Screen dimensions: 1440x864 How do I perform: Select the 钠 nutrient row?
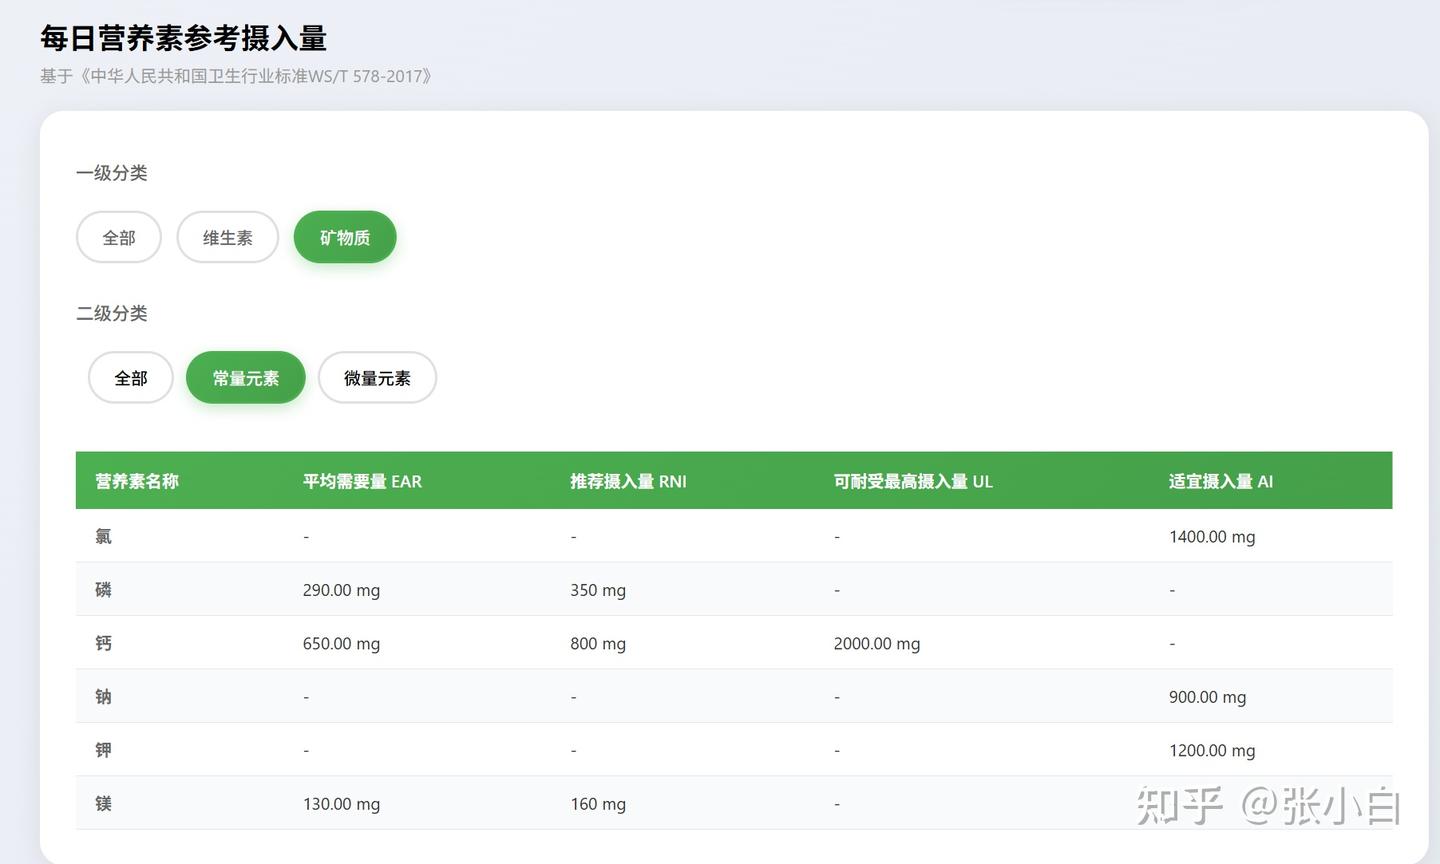(734, 696)
